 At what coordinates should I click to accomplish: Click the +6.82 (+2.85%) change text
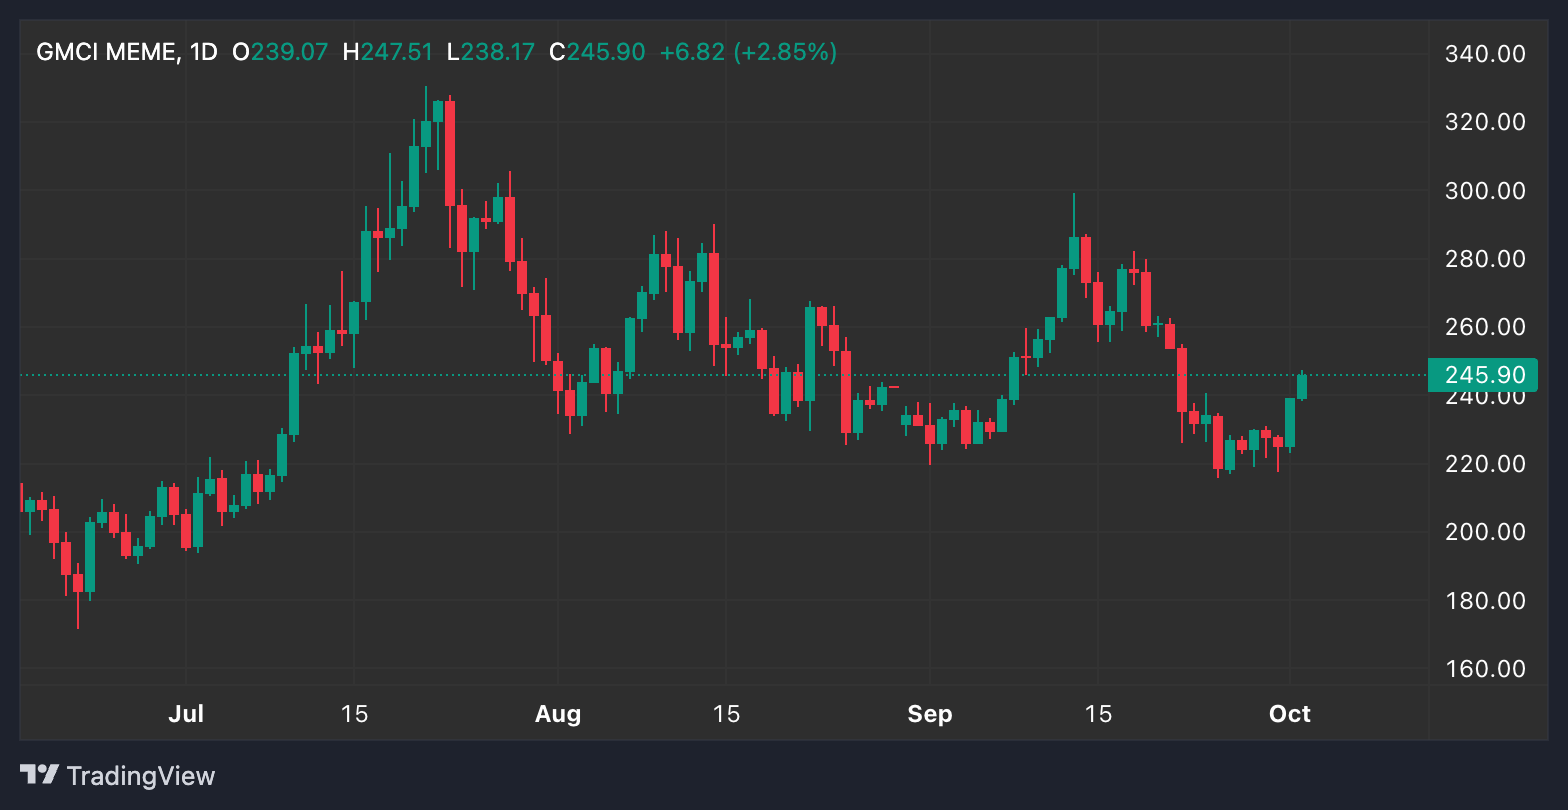click(748, 52)
